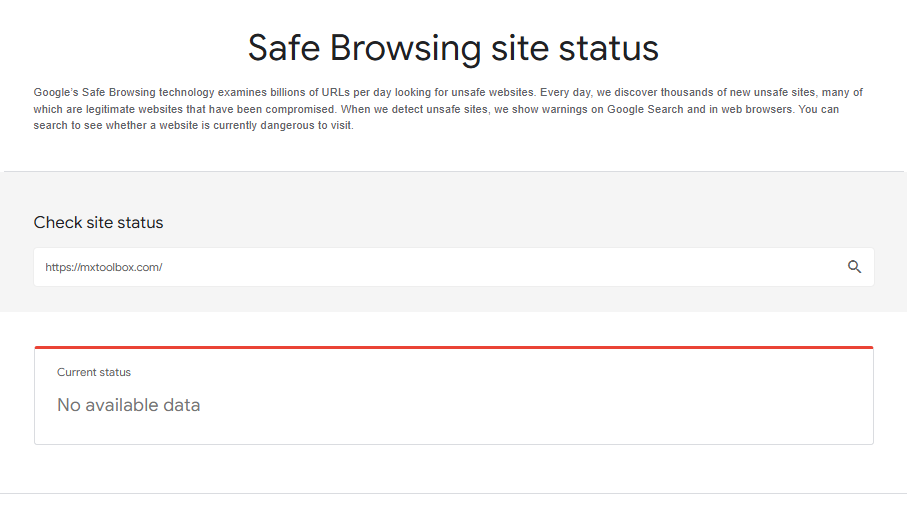Screen dimensions: 907x510
Task: Click the "No available data" status text
Action: 128,405
